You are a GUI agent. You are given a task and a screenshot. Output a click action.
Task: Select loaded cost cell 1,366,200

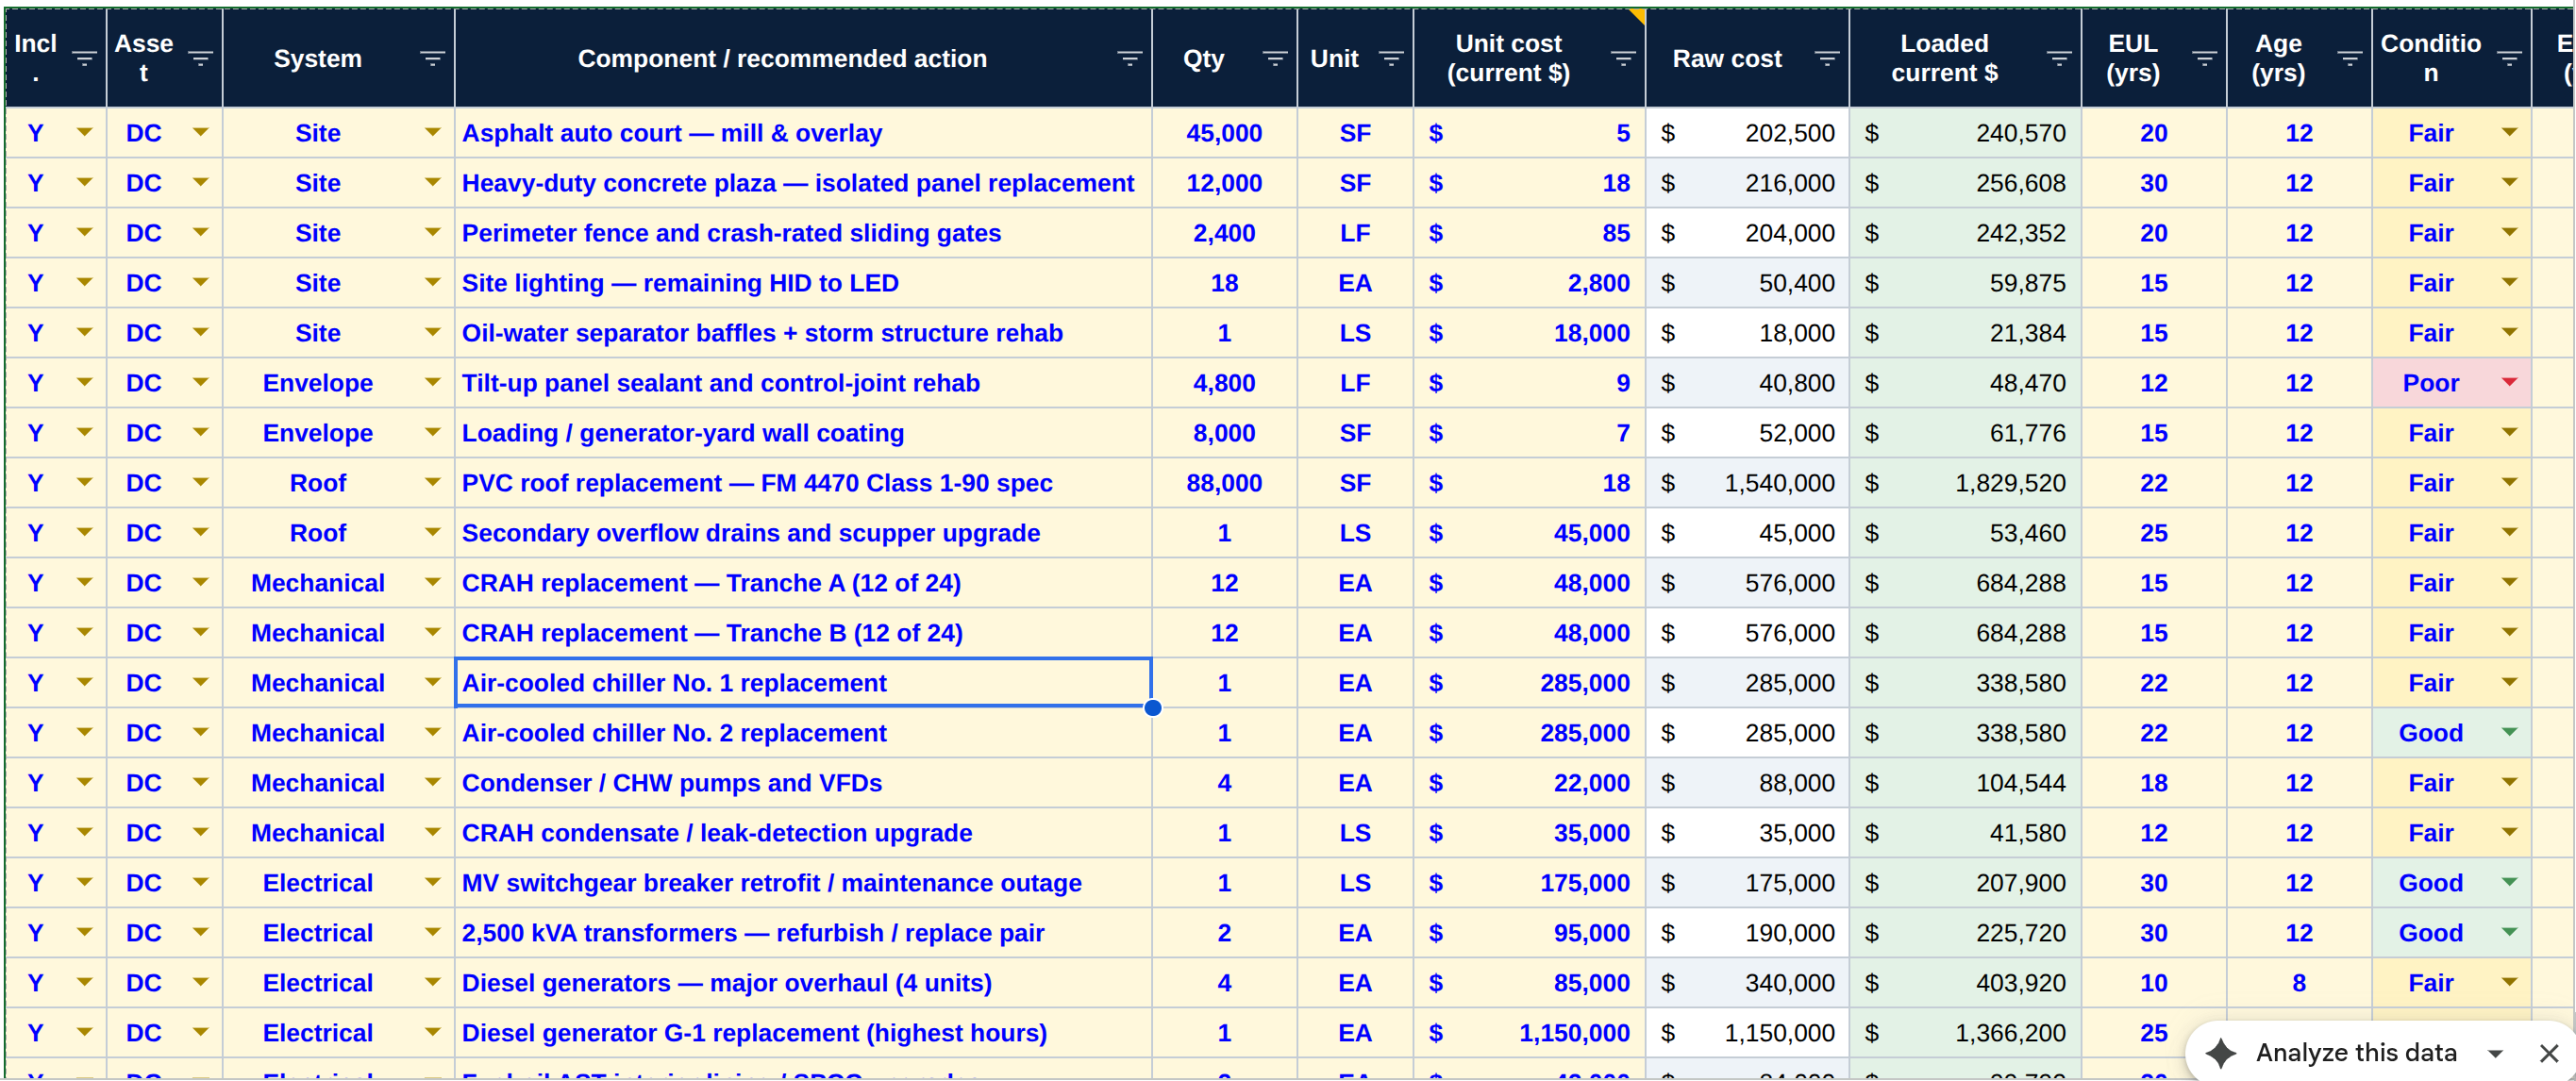point(1965,1032)
